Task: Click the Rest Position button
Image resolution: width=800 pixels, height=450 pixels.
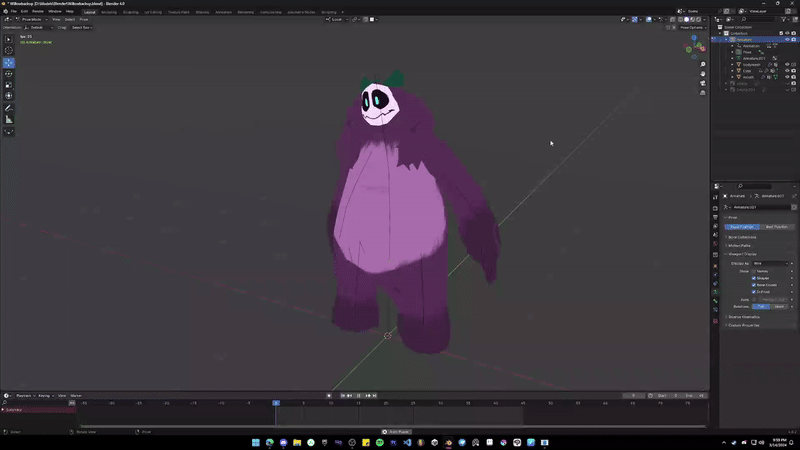Action: (x=777, y=227)
